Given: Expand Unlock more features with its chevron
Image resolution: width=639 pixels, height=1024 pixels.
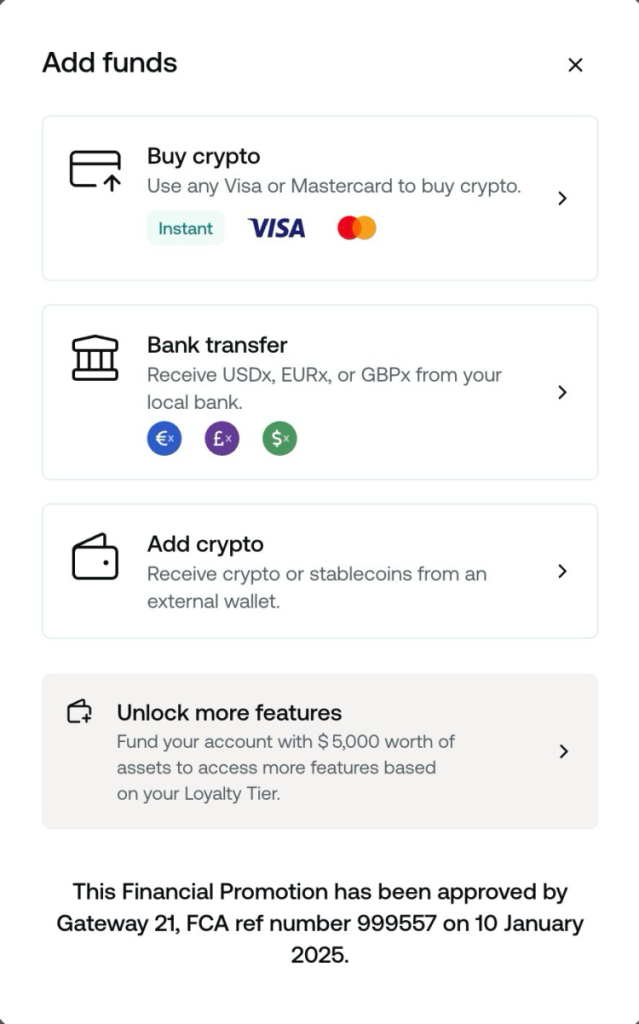Looking at the screenshot, I should 563,751.
